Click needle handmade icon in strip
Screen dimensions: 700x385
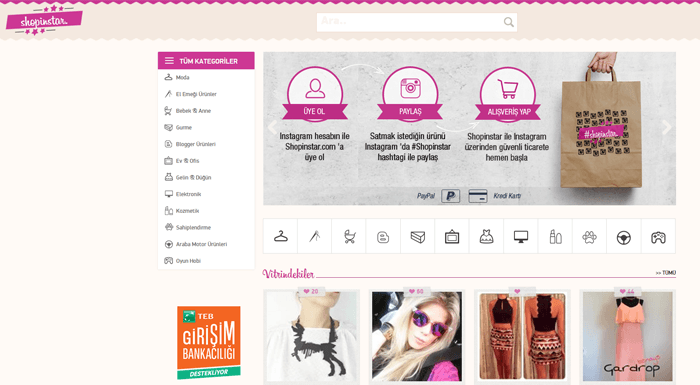click(315, 236)
